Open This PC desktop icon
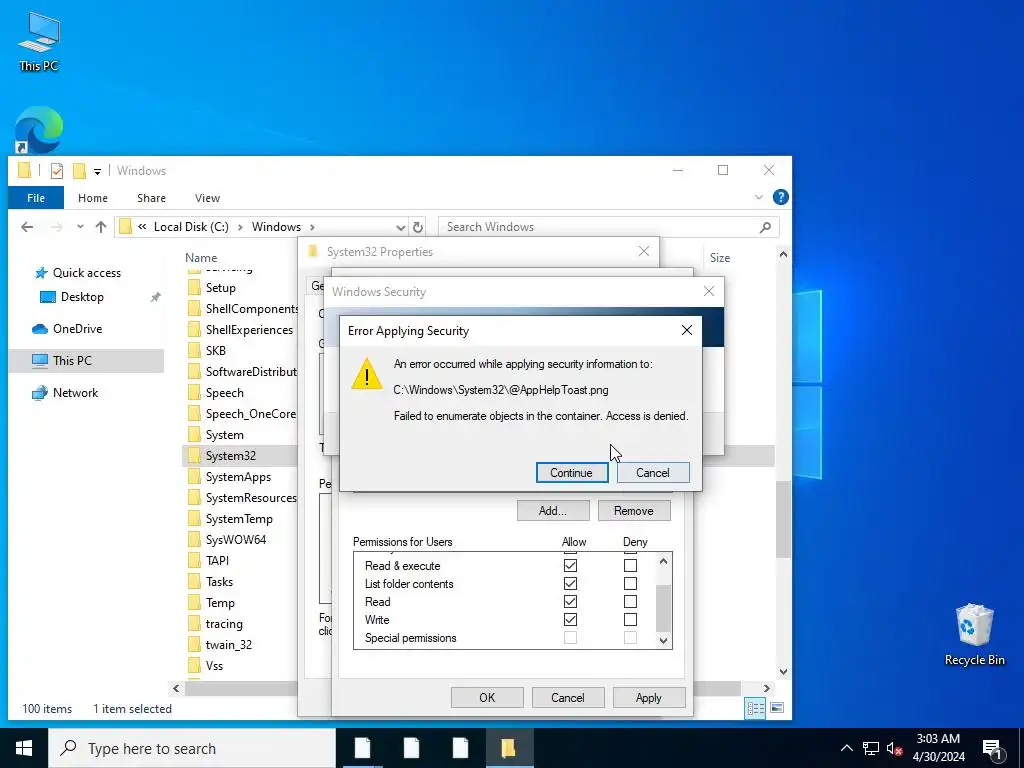 (39, 41)
